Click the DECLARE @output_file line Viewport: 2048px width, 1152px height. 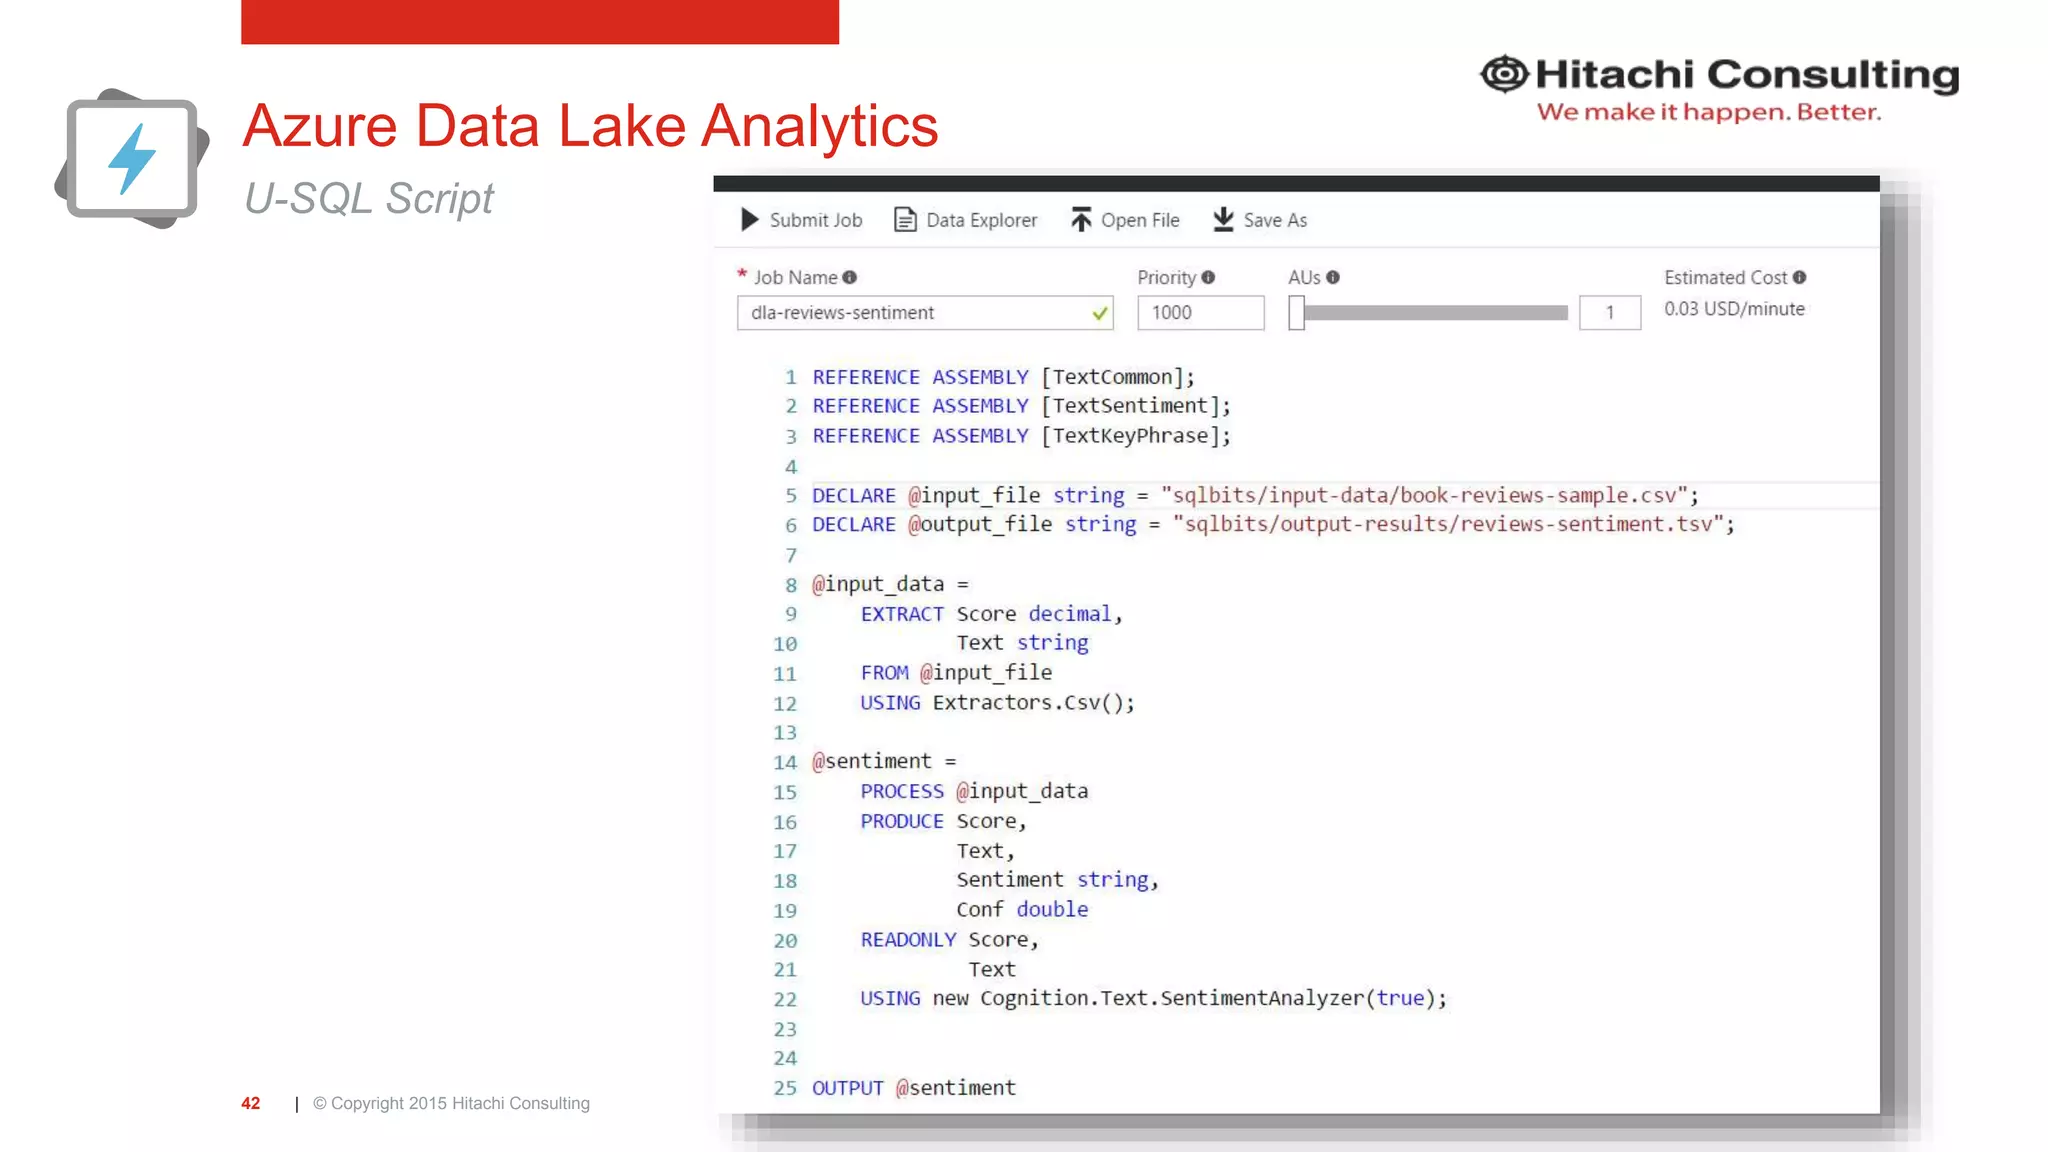[1273, 524]
